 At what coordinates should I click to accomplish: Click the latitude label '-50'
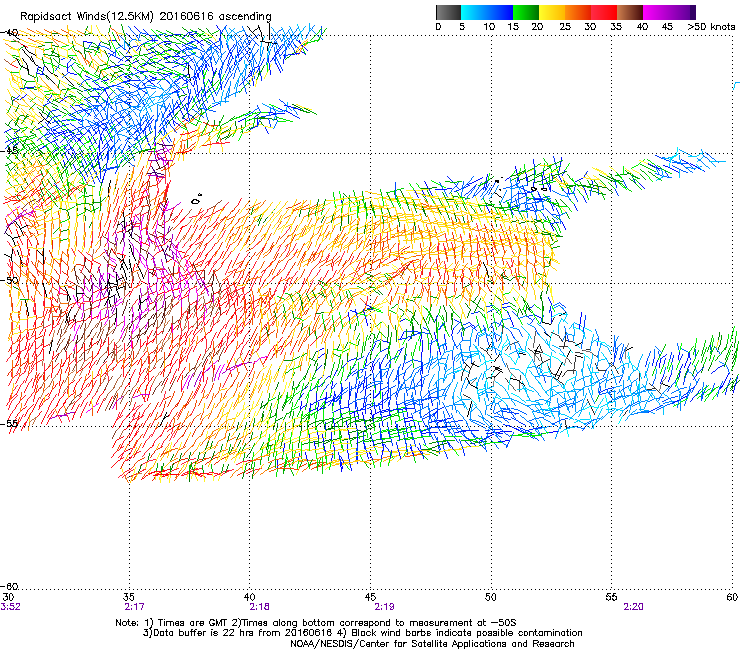tap(10, 280)
